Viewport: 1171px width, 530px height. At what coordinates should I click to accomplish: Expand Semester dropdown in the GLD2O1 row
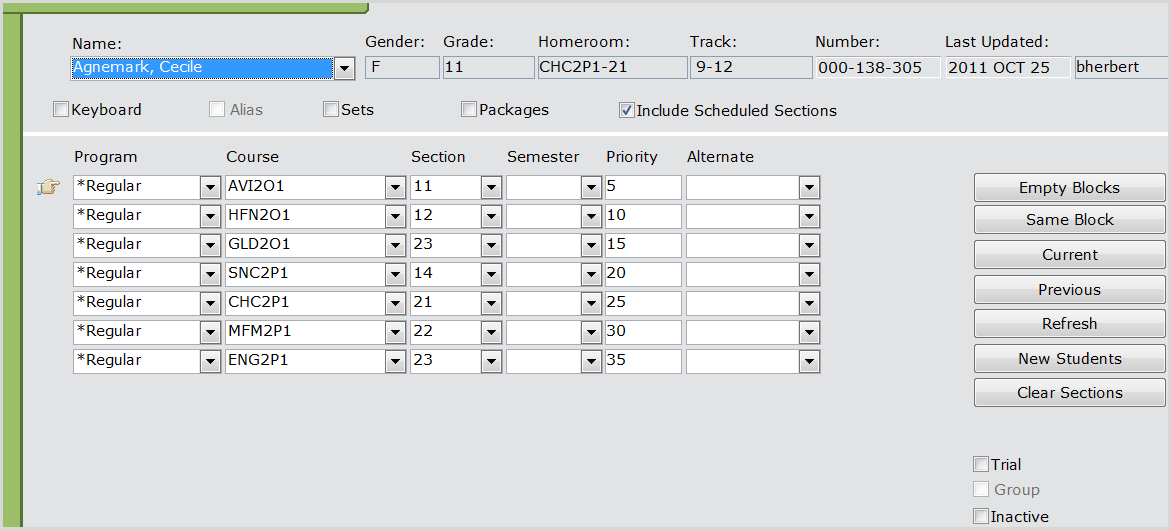coord(591,246)
